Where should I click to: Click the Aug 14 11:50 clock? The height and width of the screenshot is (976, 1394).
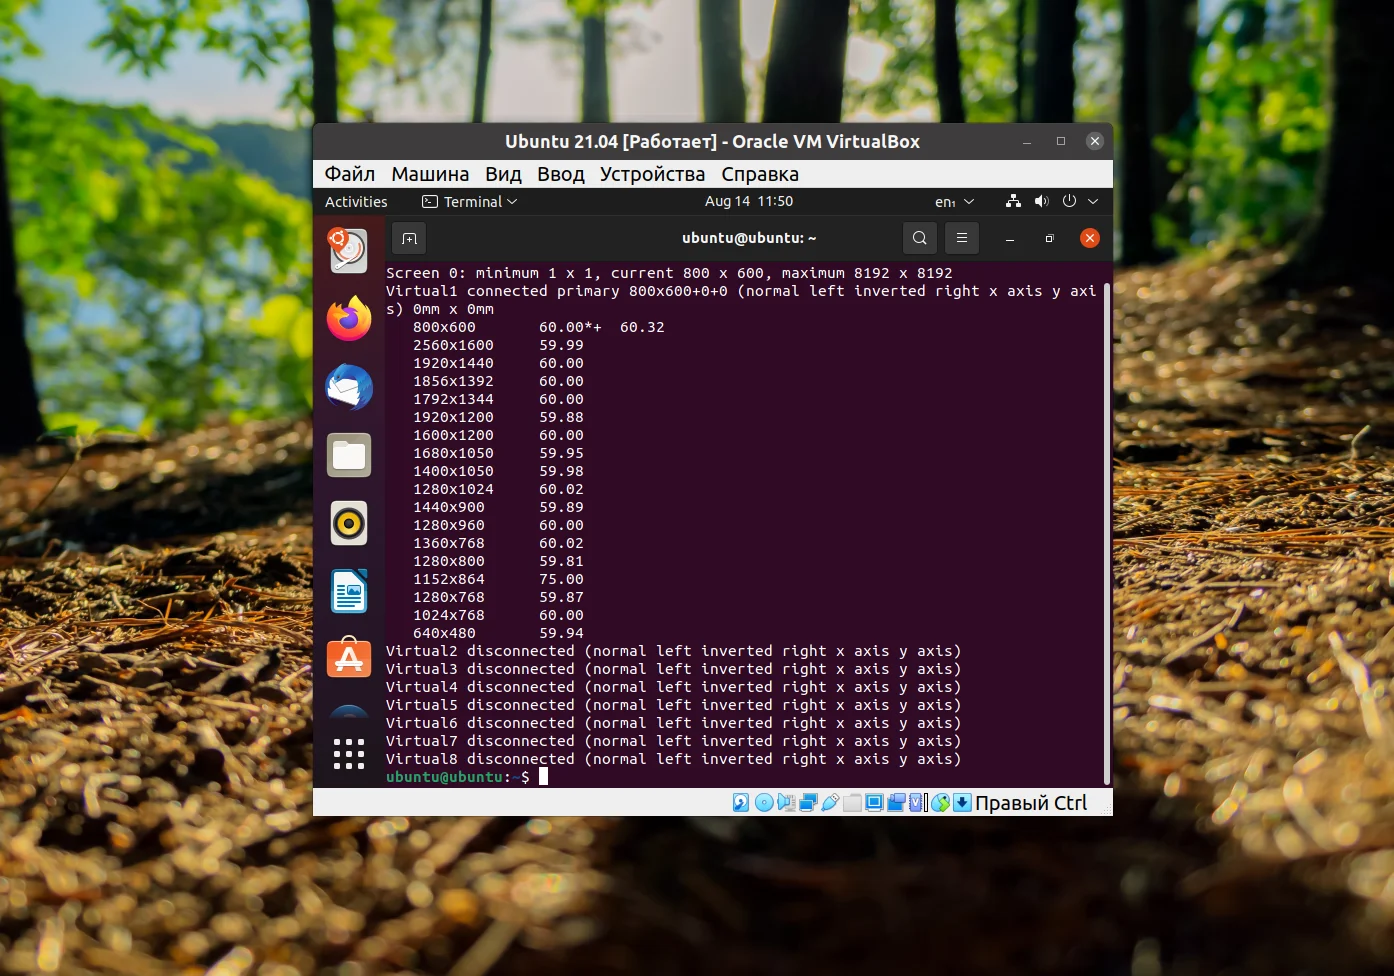tap(749, 201)
